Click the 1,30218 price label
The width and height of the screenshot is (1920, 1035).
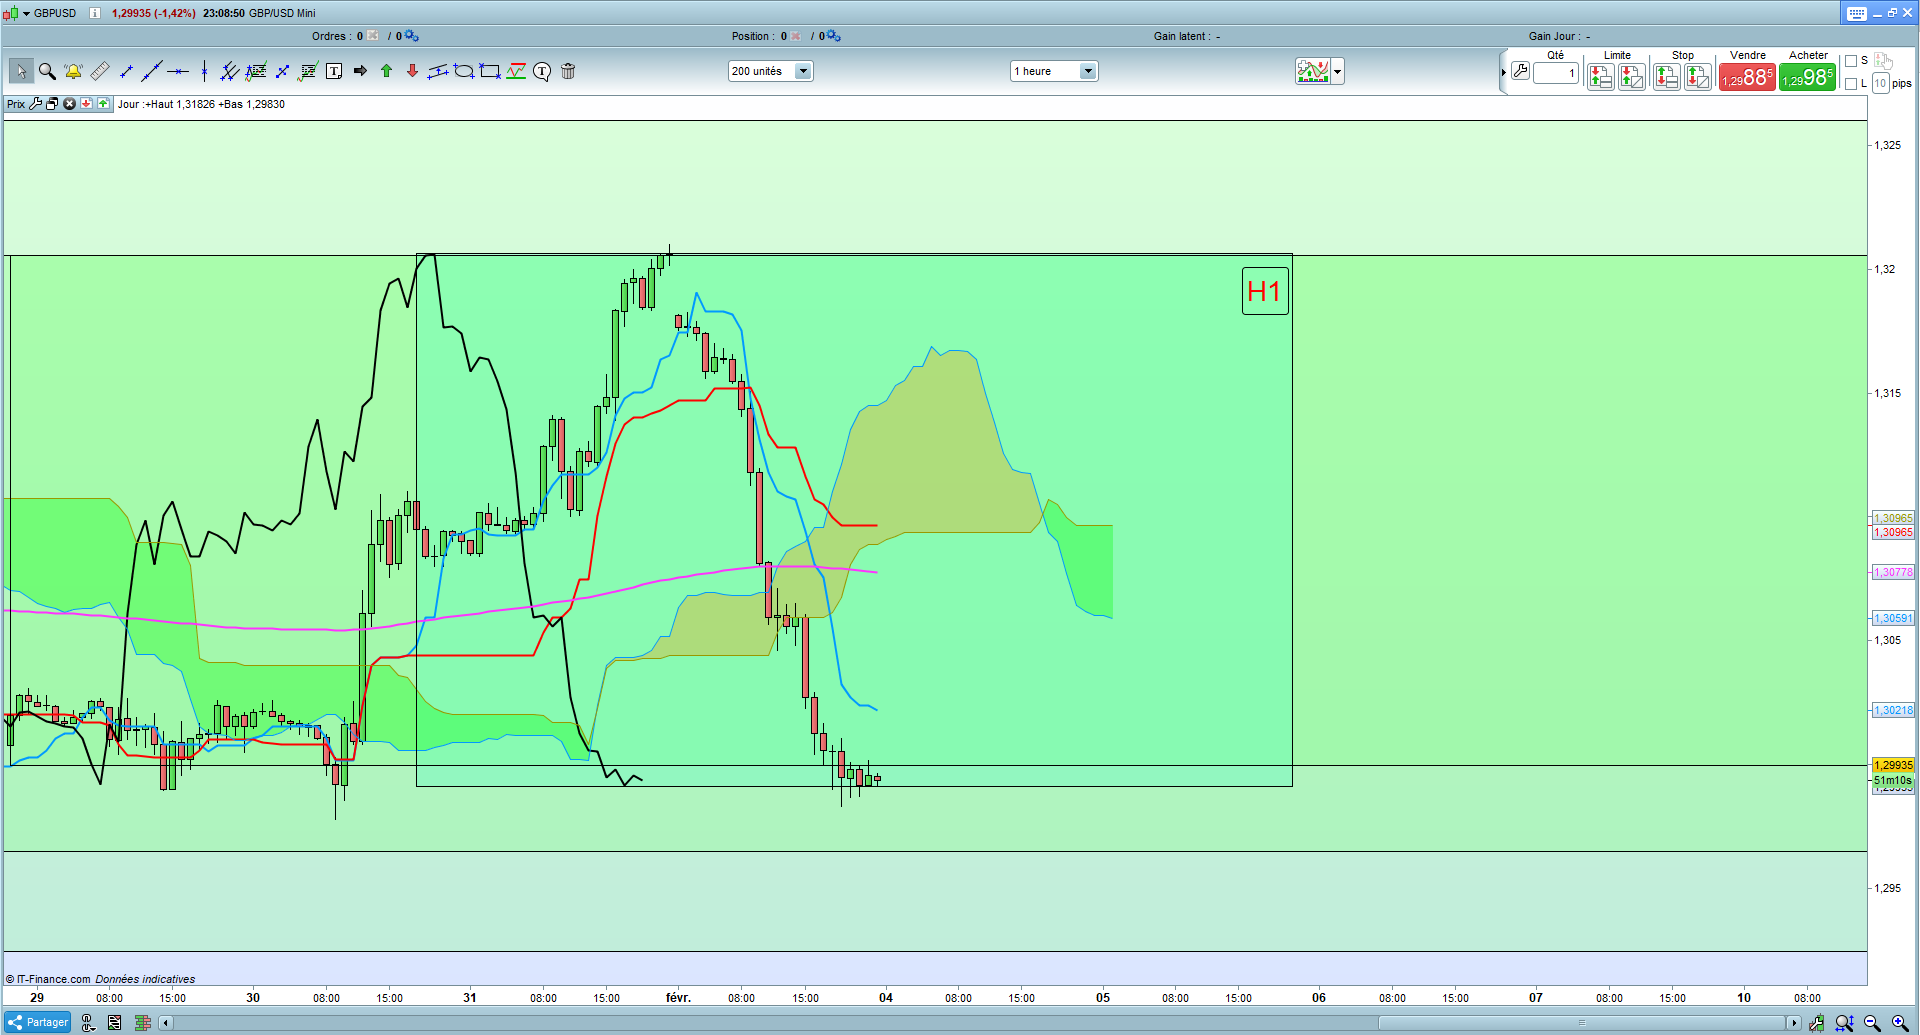click(1893, 710)
